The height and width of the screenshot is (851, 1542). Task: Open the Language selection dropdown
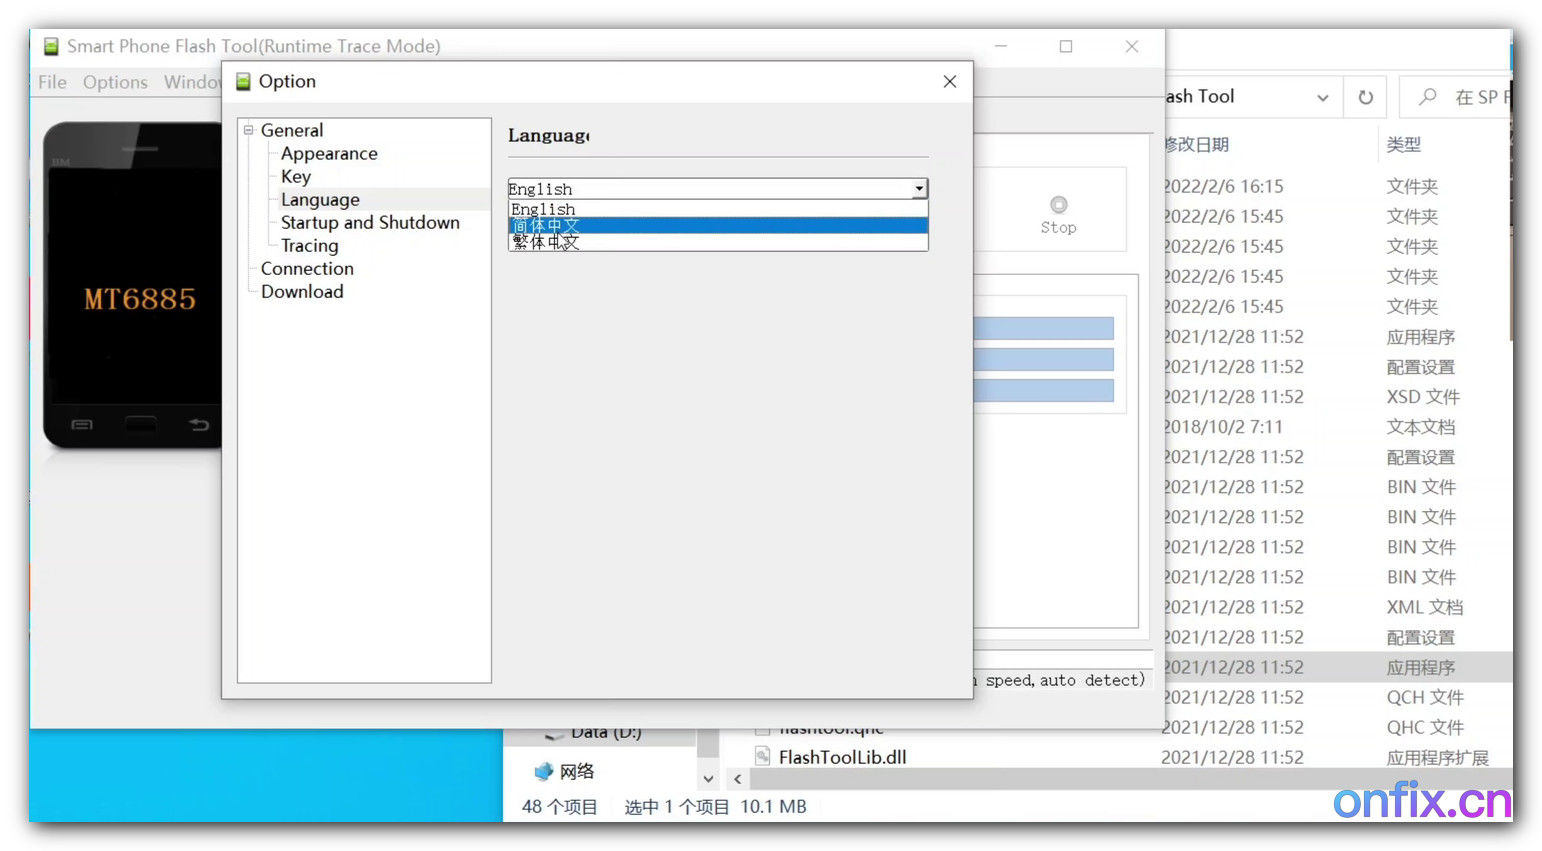click(x=918, y=188)
